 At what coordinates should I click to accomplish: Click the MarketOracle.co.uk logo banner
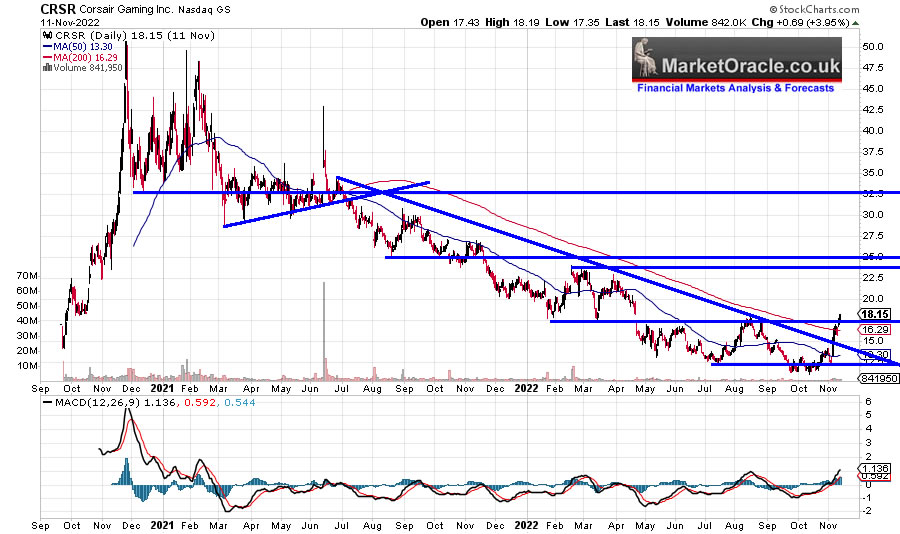pos(737,59)
